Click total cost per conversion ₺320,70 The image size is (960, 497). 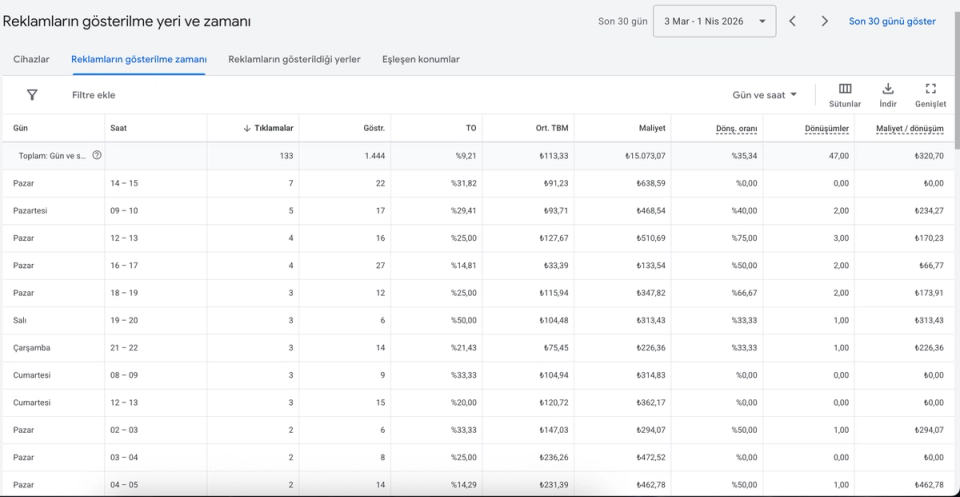(929, 156)
